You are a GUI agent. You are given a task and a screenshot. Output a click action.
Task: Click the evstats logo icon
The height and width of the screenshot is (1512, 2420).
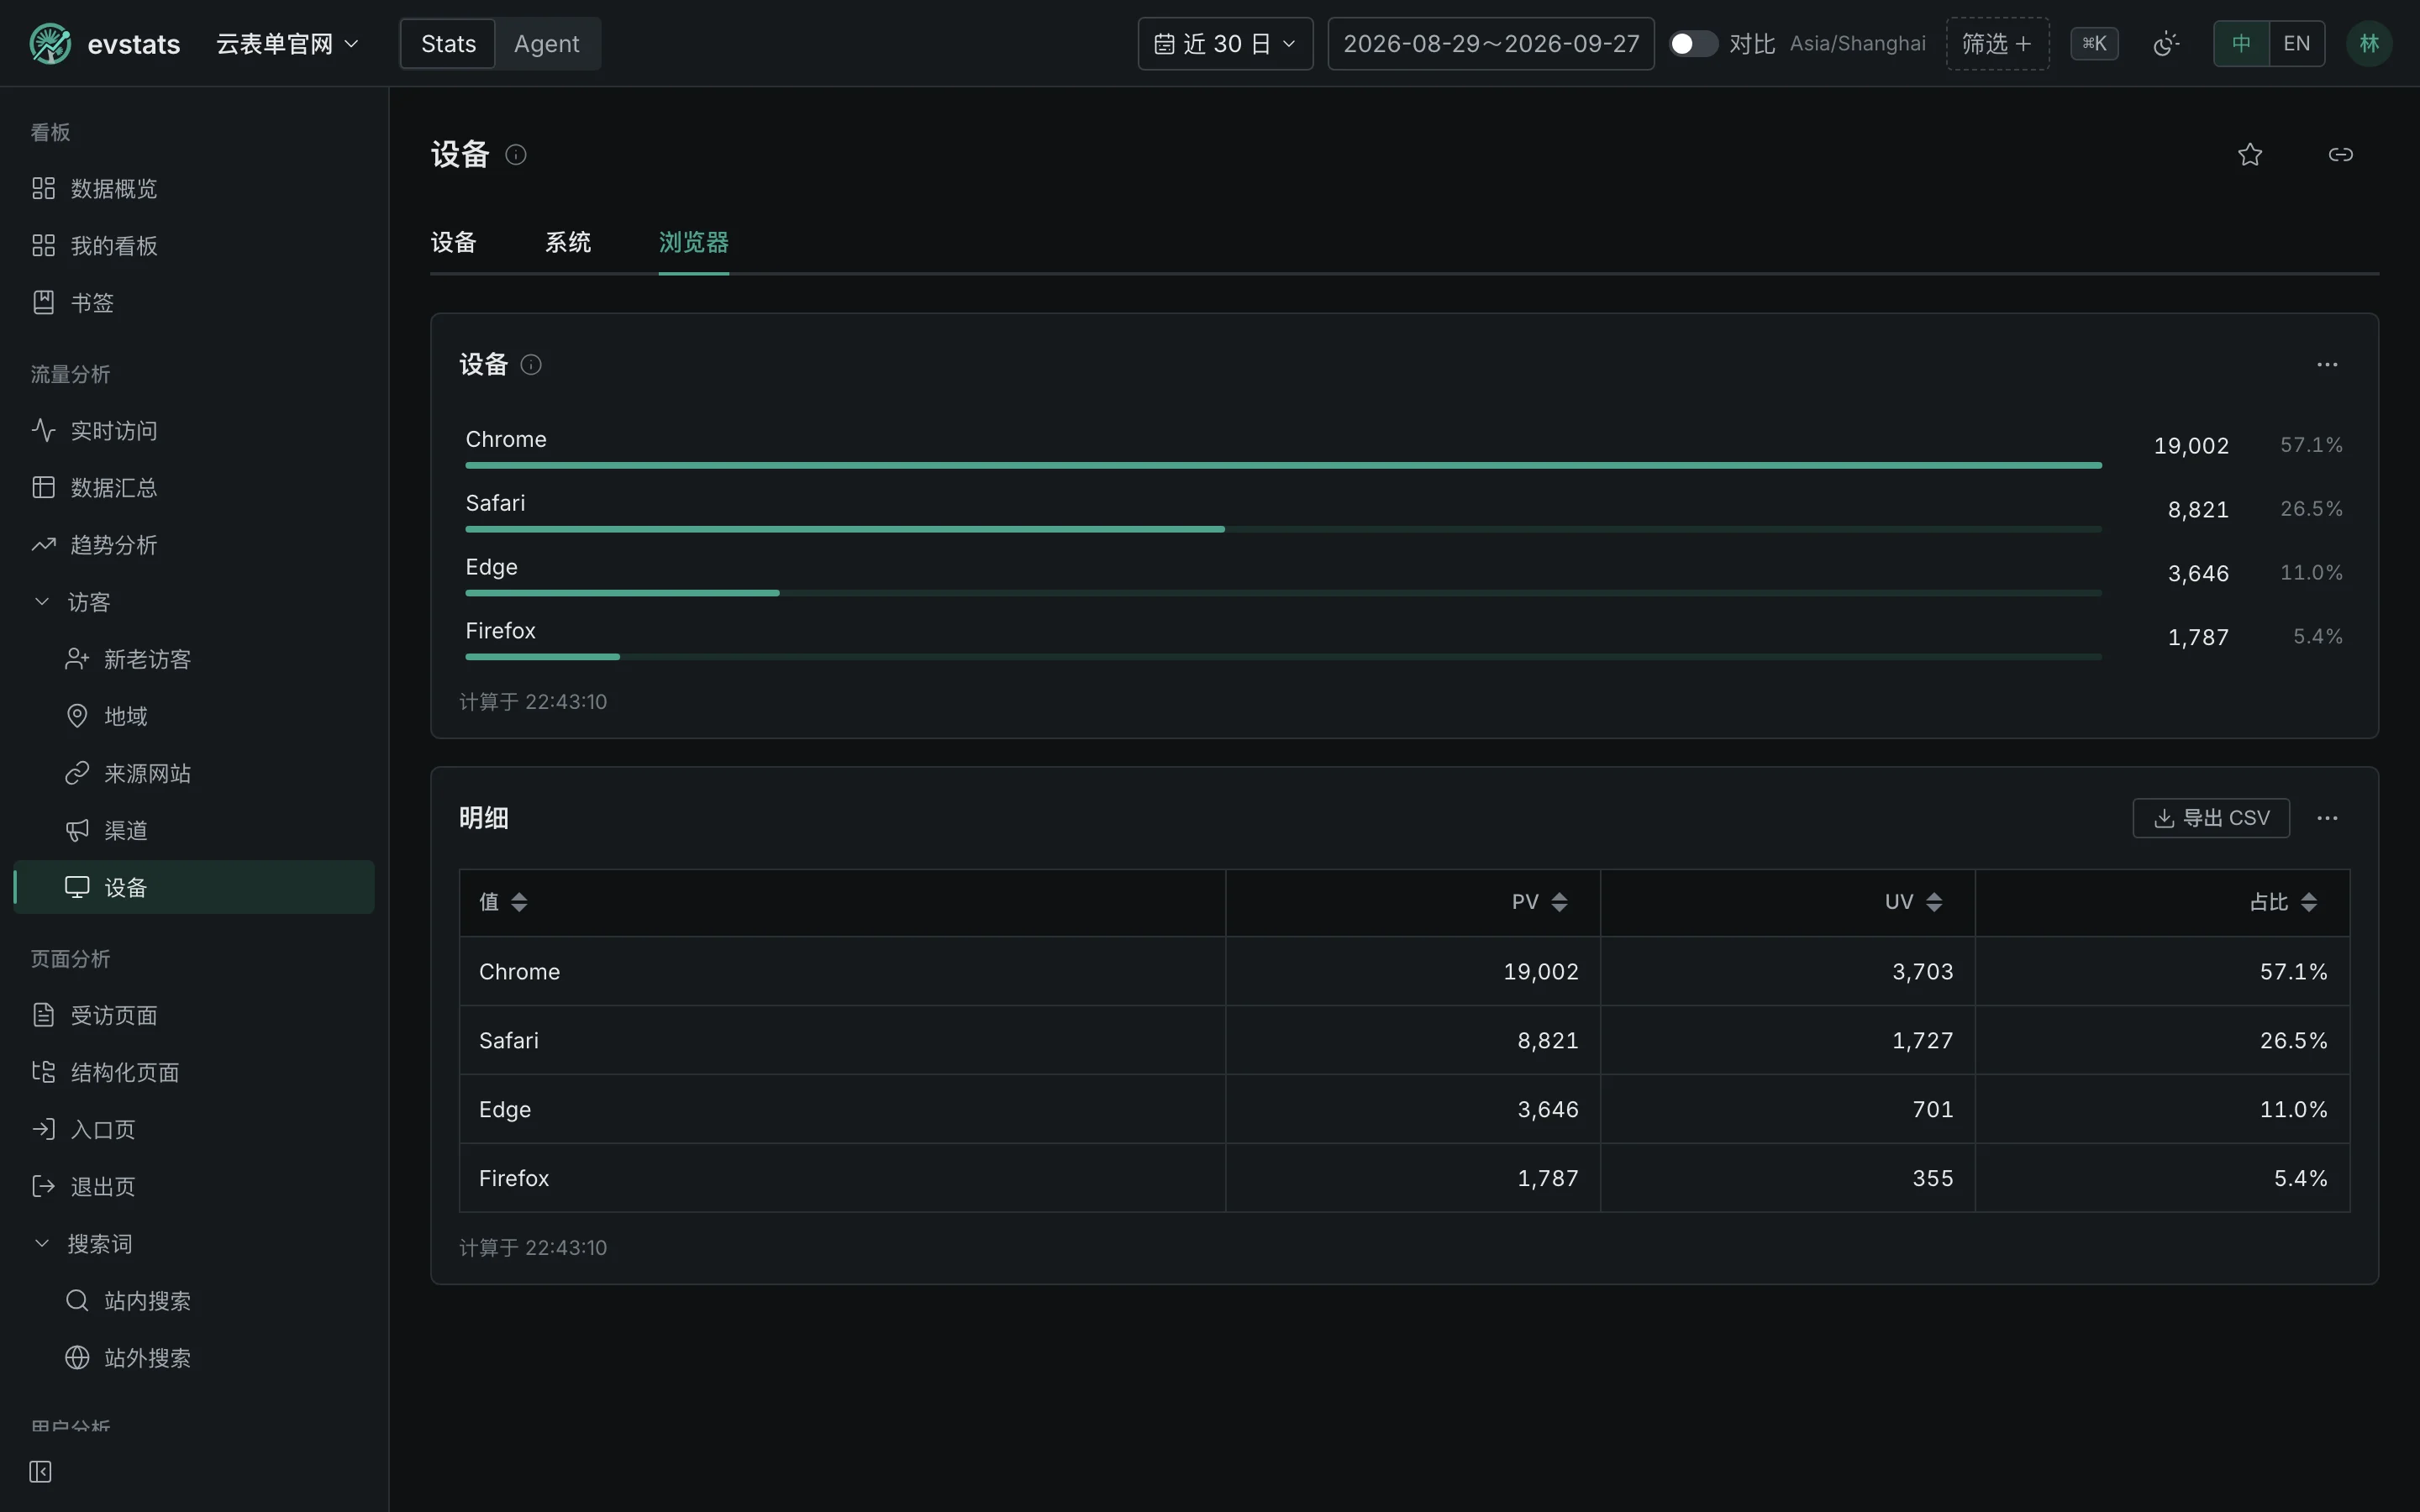click(50, 44)
